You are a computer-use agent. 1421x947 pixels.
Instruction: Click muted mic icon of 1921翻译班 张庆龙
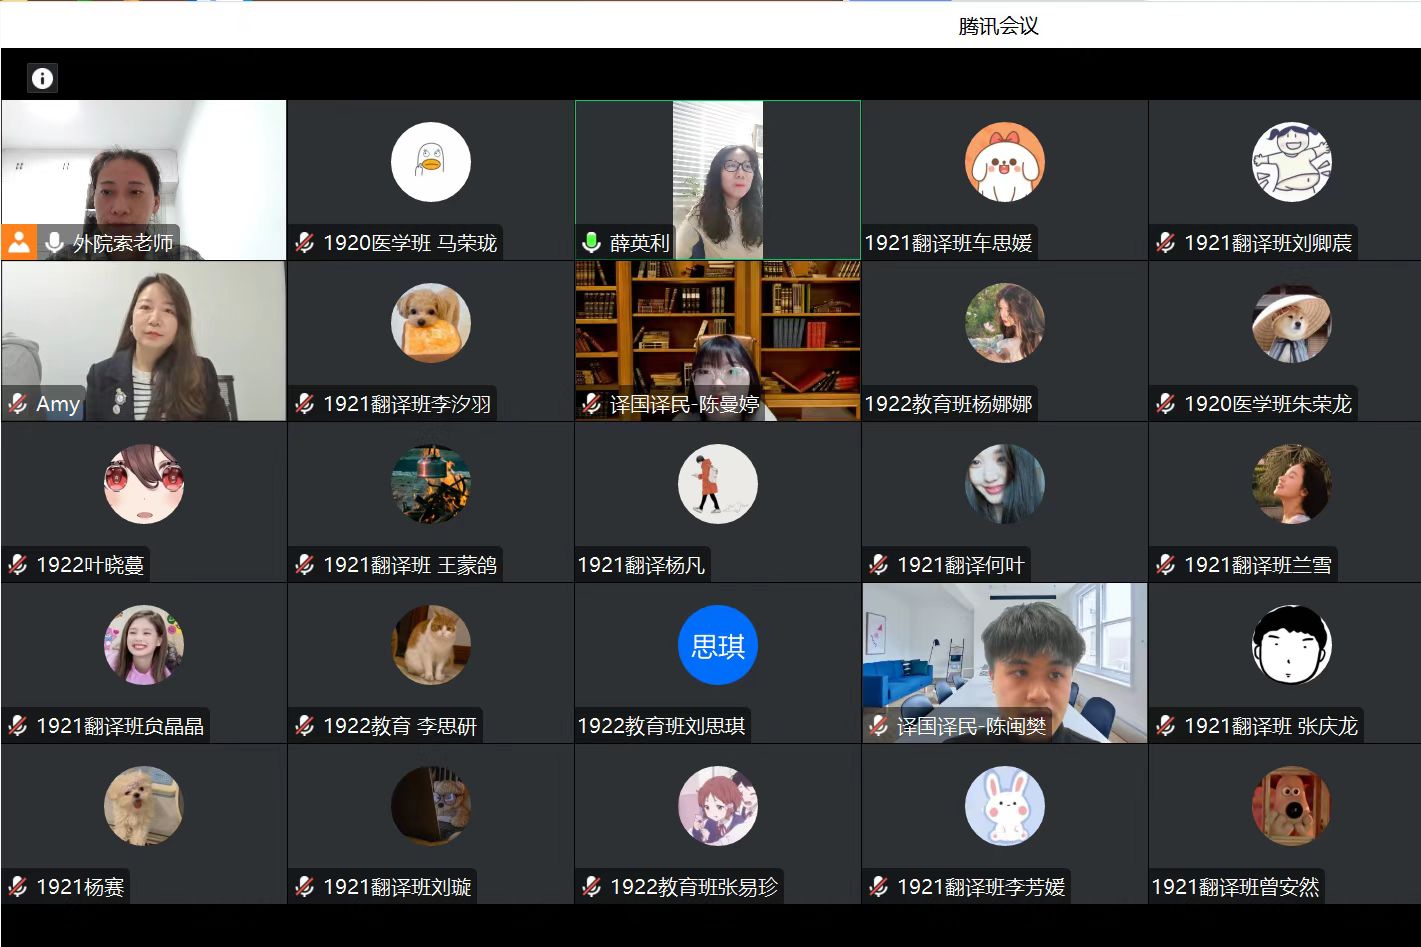[x=1166, y=725]
